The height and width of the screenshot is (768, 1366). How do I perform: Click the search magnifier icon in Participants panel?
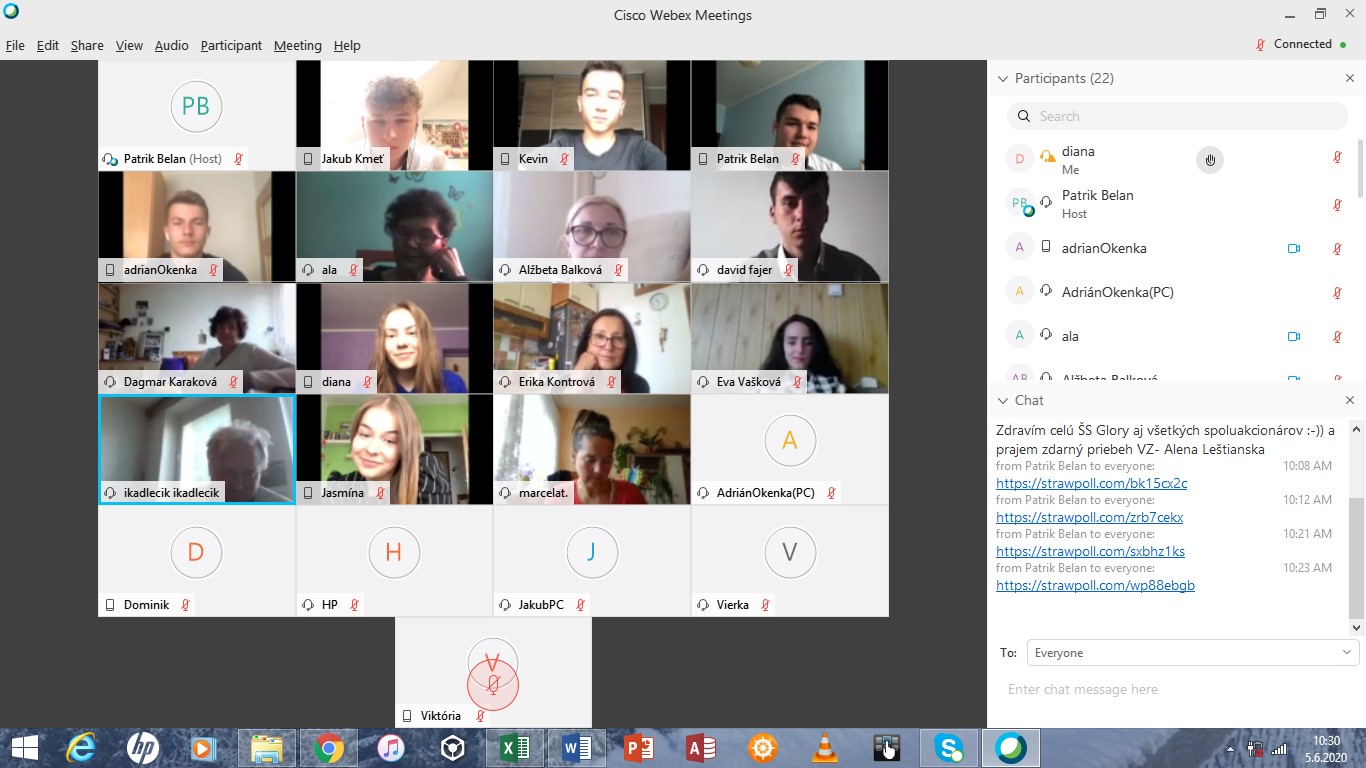pyautogui.click(x=1024, y=116)
